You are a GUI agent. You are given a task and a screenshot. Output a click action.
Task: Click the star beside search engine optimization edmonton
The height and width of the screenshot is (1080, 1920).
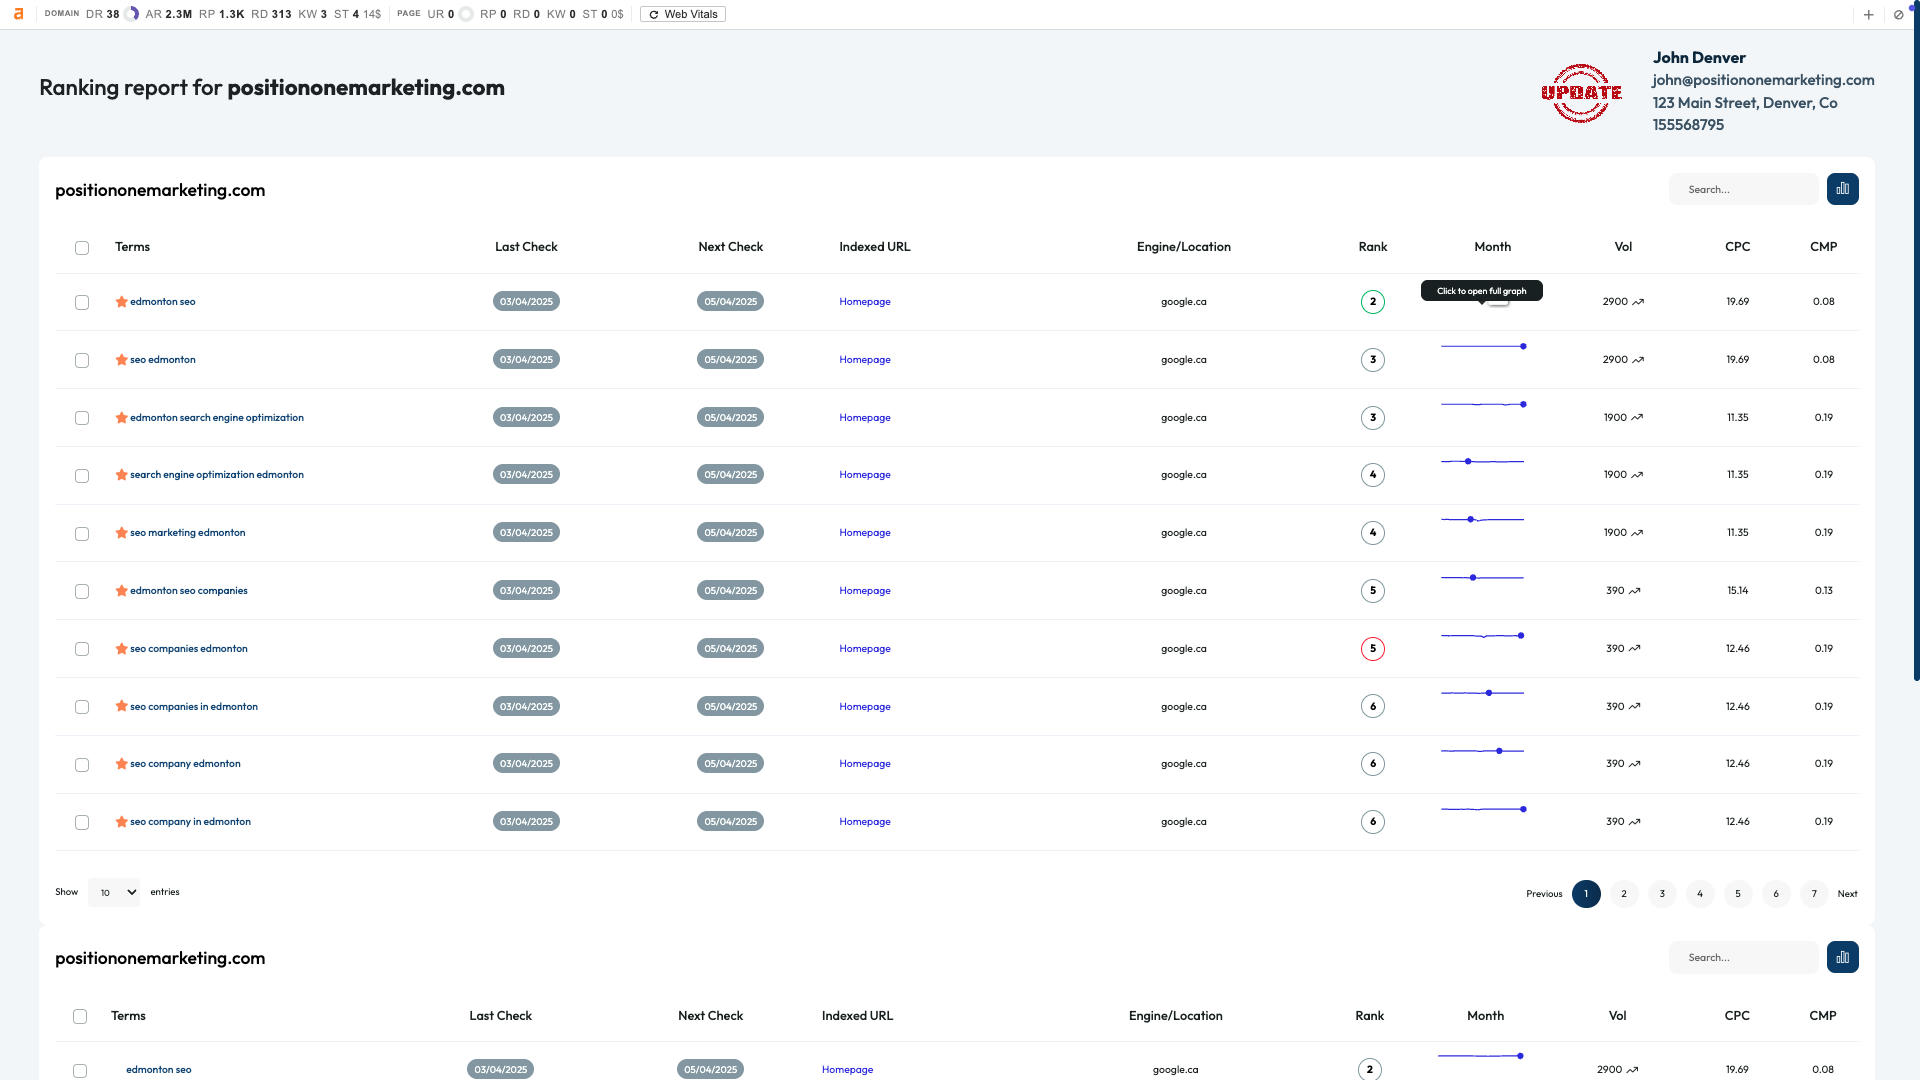pyautogui.click(x=121, y=474)
